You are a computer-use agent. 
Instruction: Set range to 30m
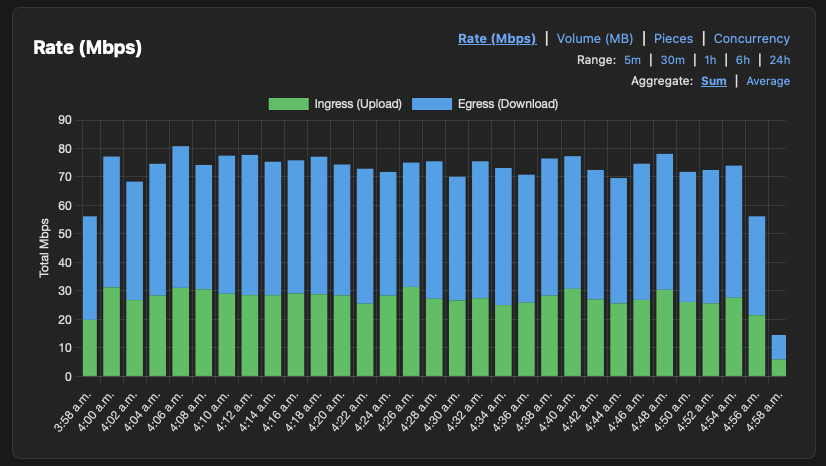click(672, 60)
